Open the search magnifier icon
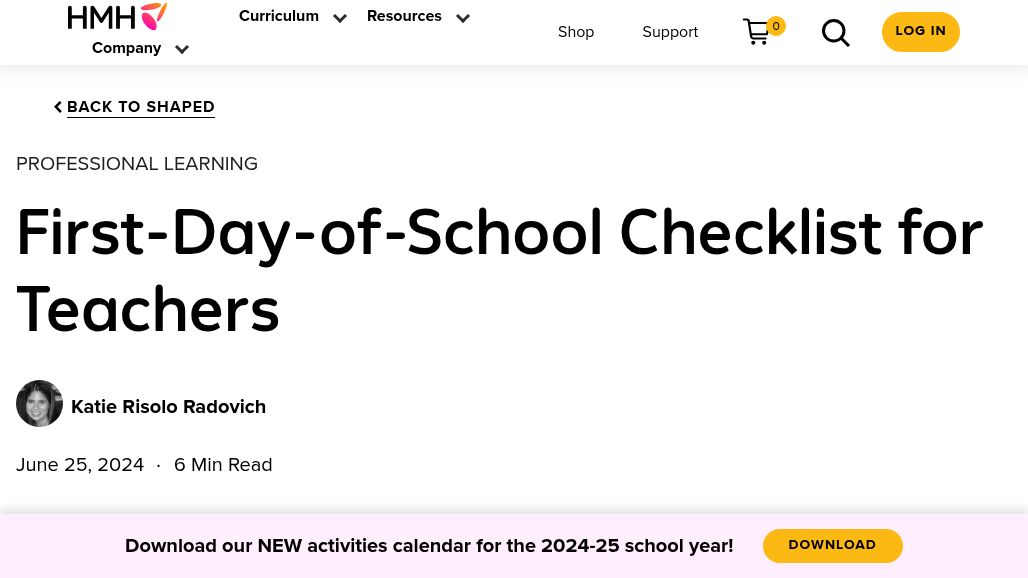This screenshot has width=1028, height=578. click(835, 33)
